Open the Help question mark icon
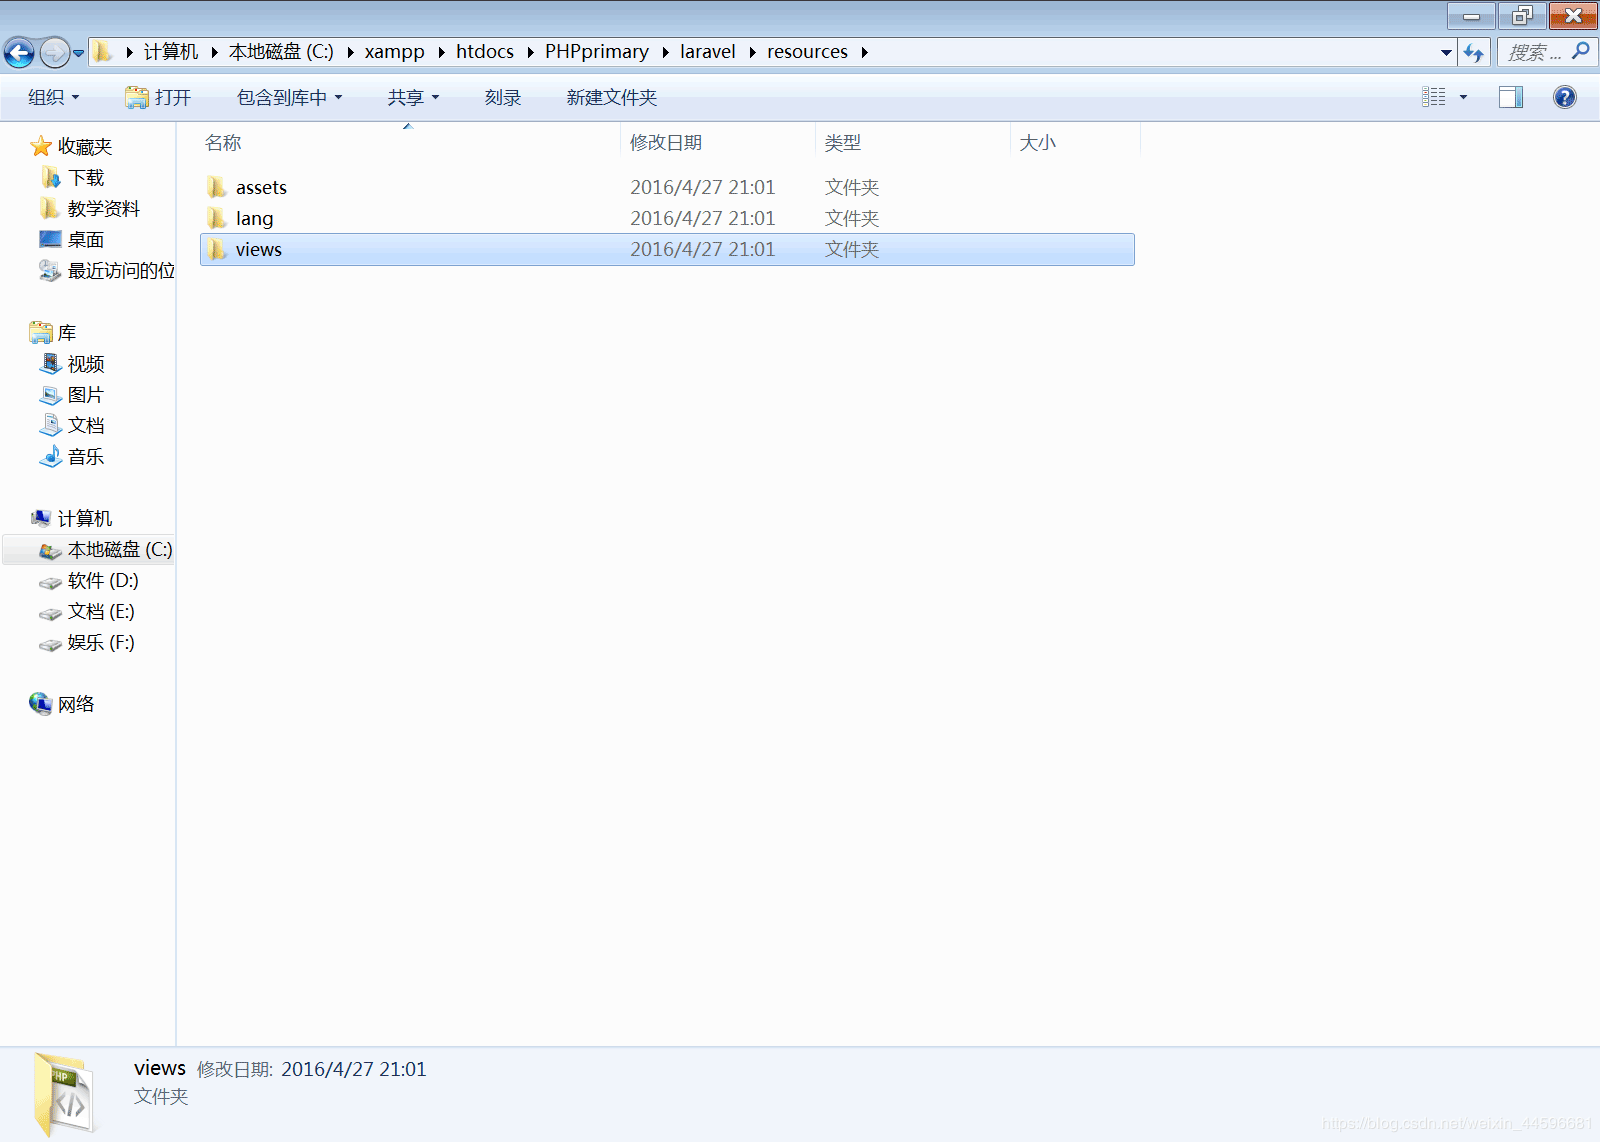 pos(1564,97)
